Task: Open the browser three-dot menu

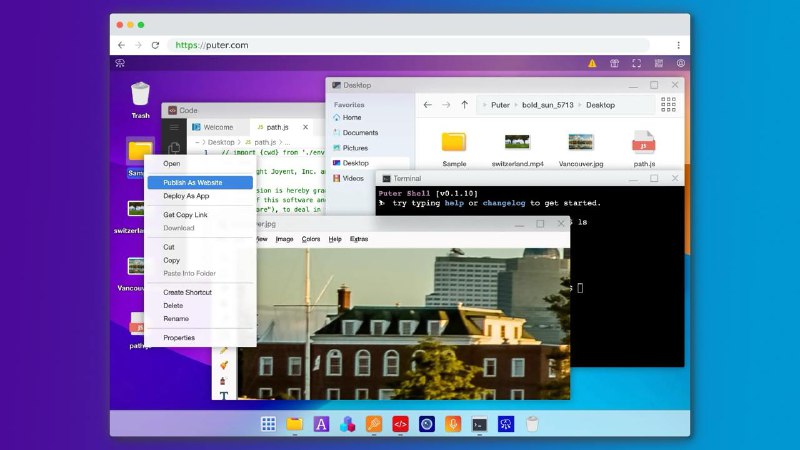Action: [x=679, y=45]
